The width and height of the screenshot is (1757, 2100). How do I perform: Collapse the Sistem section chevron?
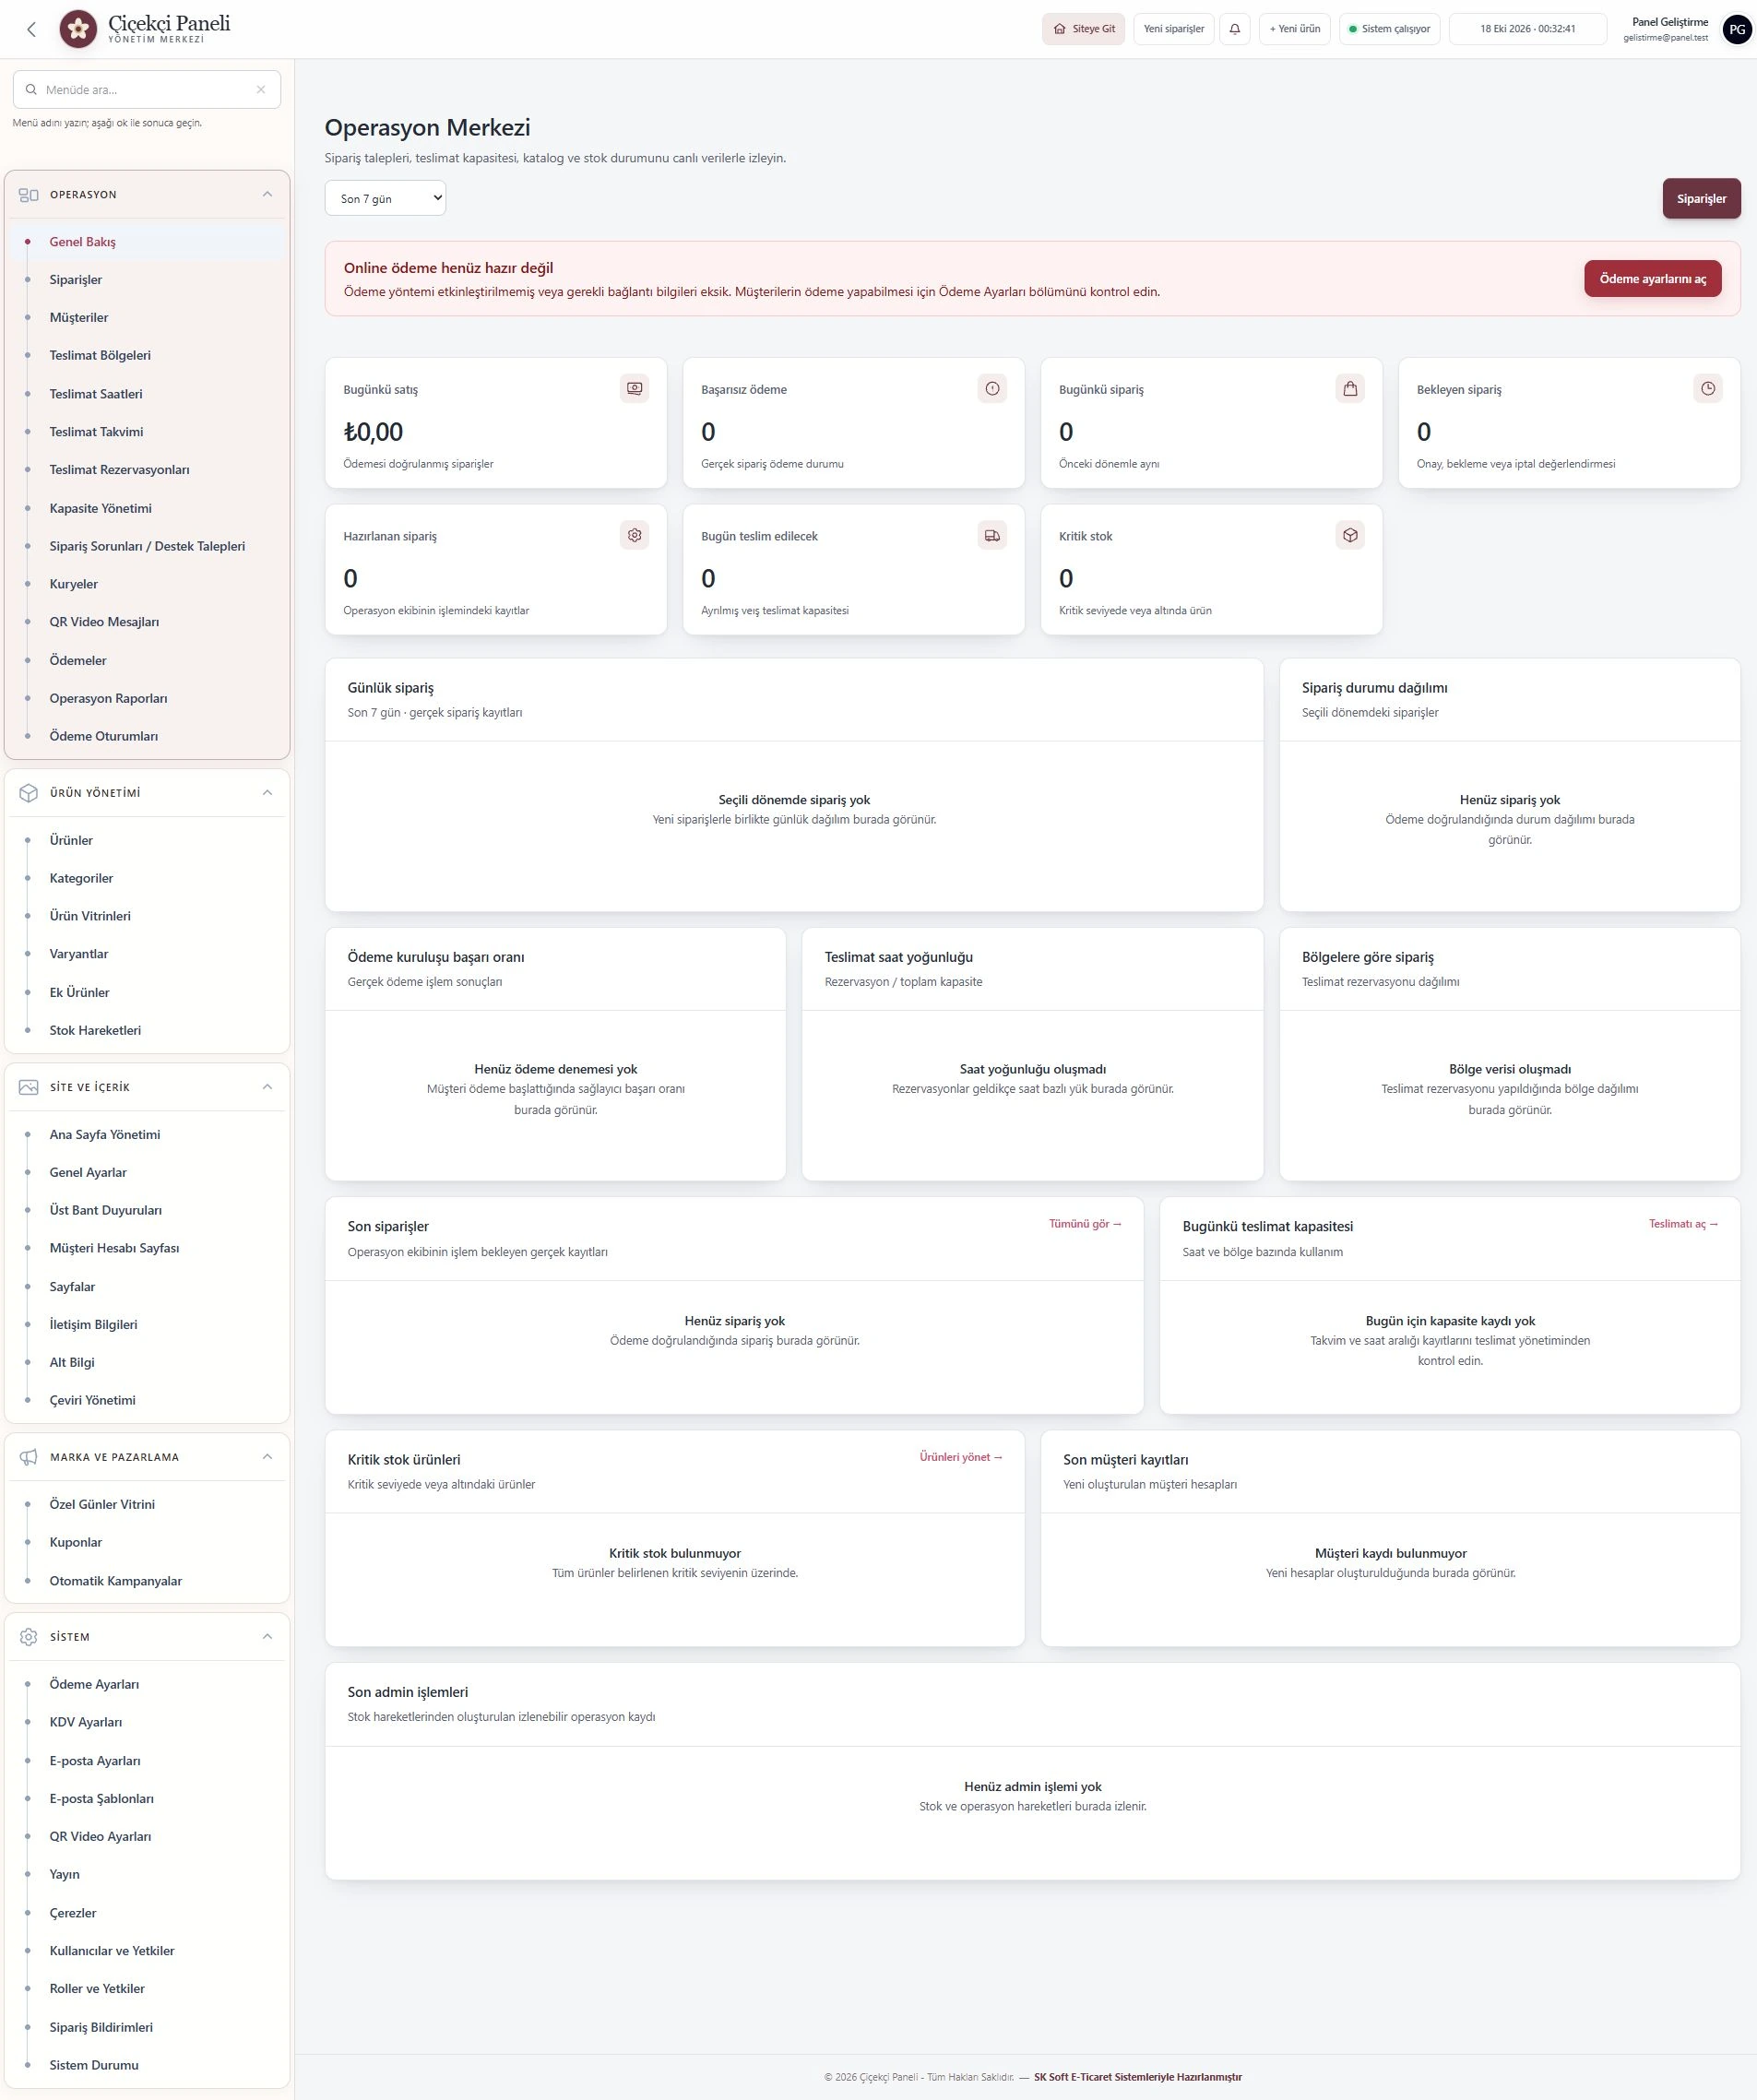tap(267, 1637)
